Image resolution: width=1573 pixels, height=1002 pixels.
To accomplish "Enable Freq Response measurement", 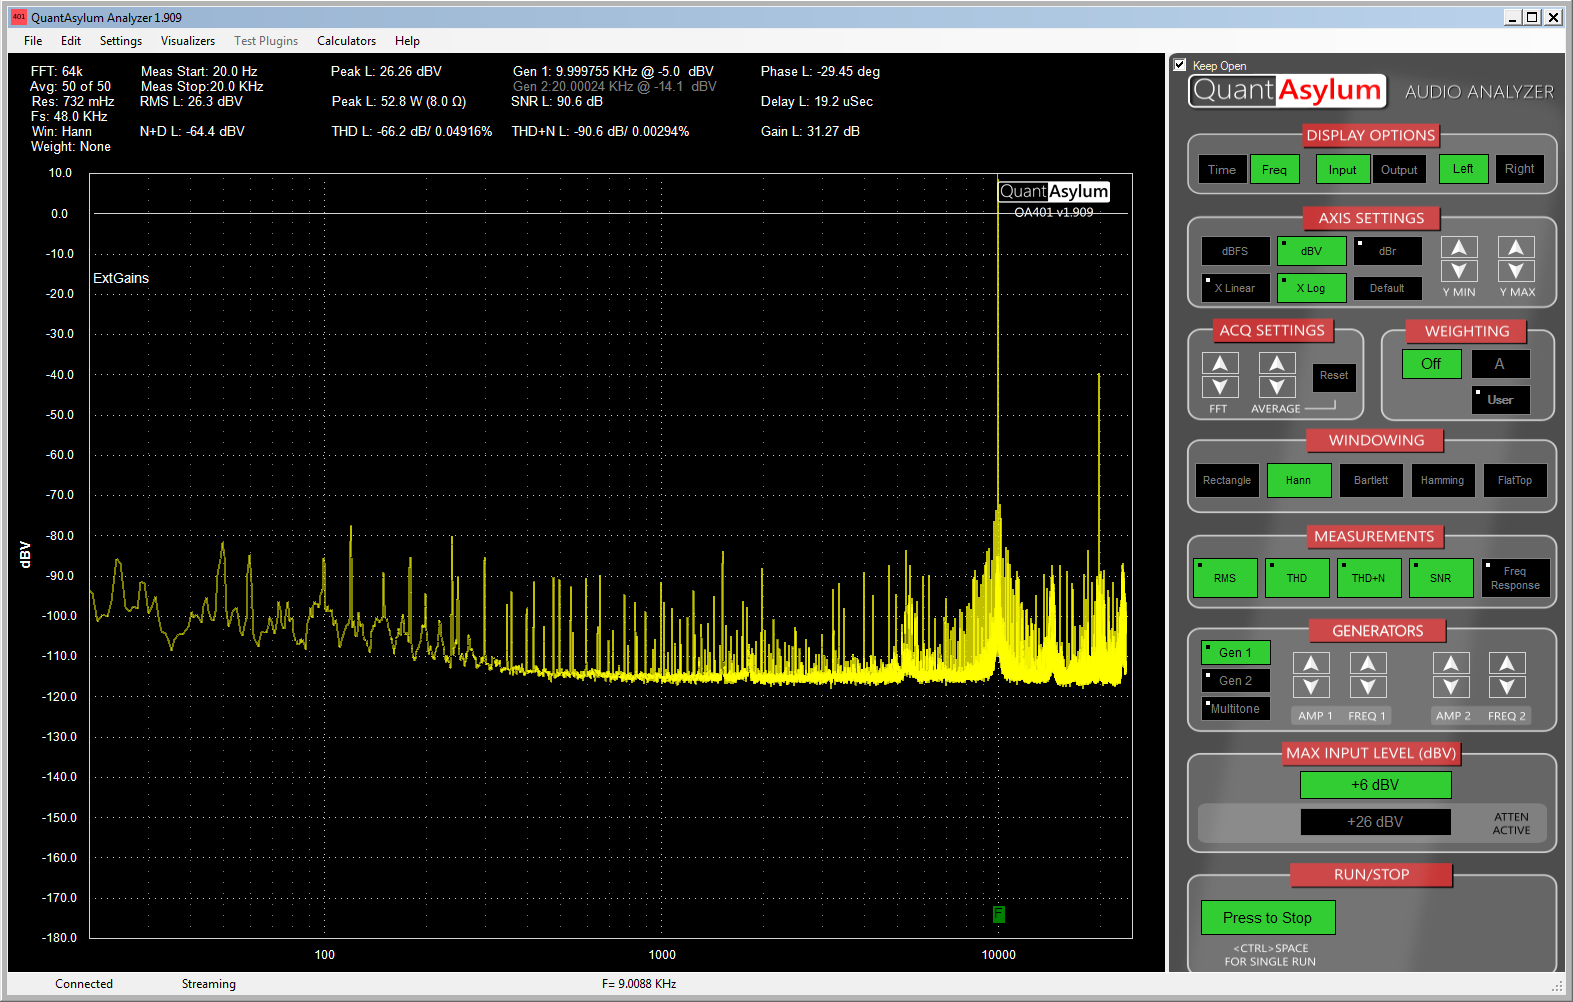I will pos(1516,578).
